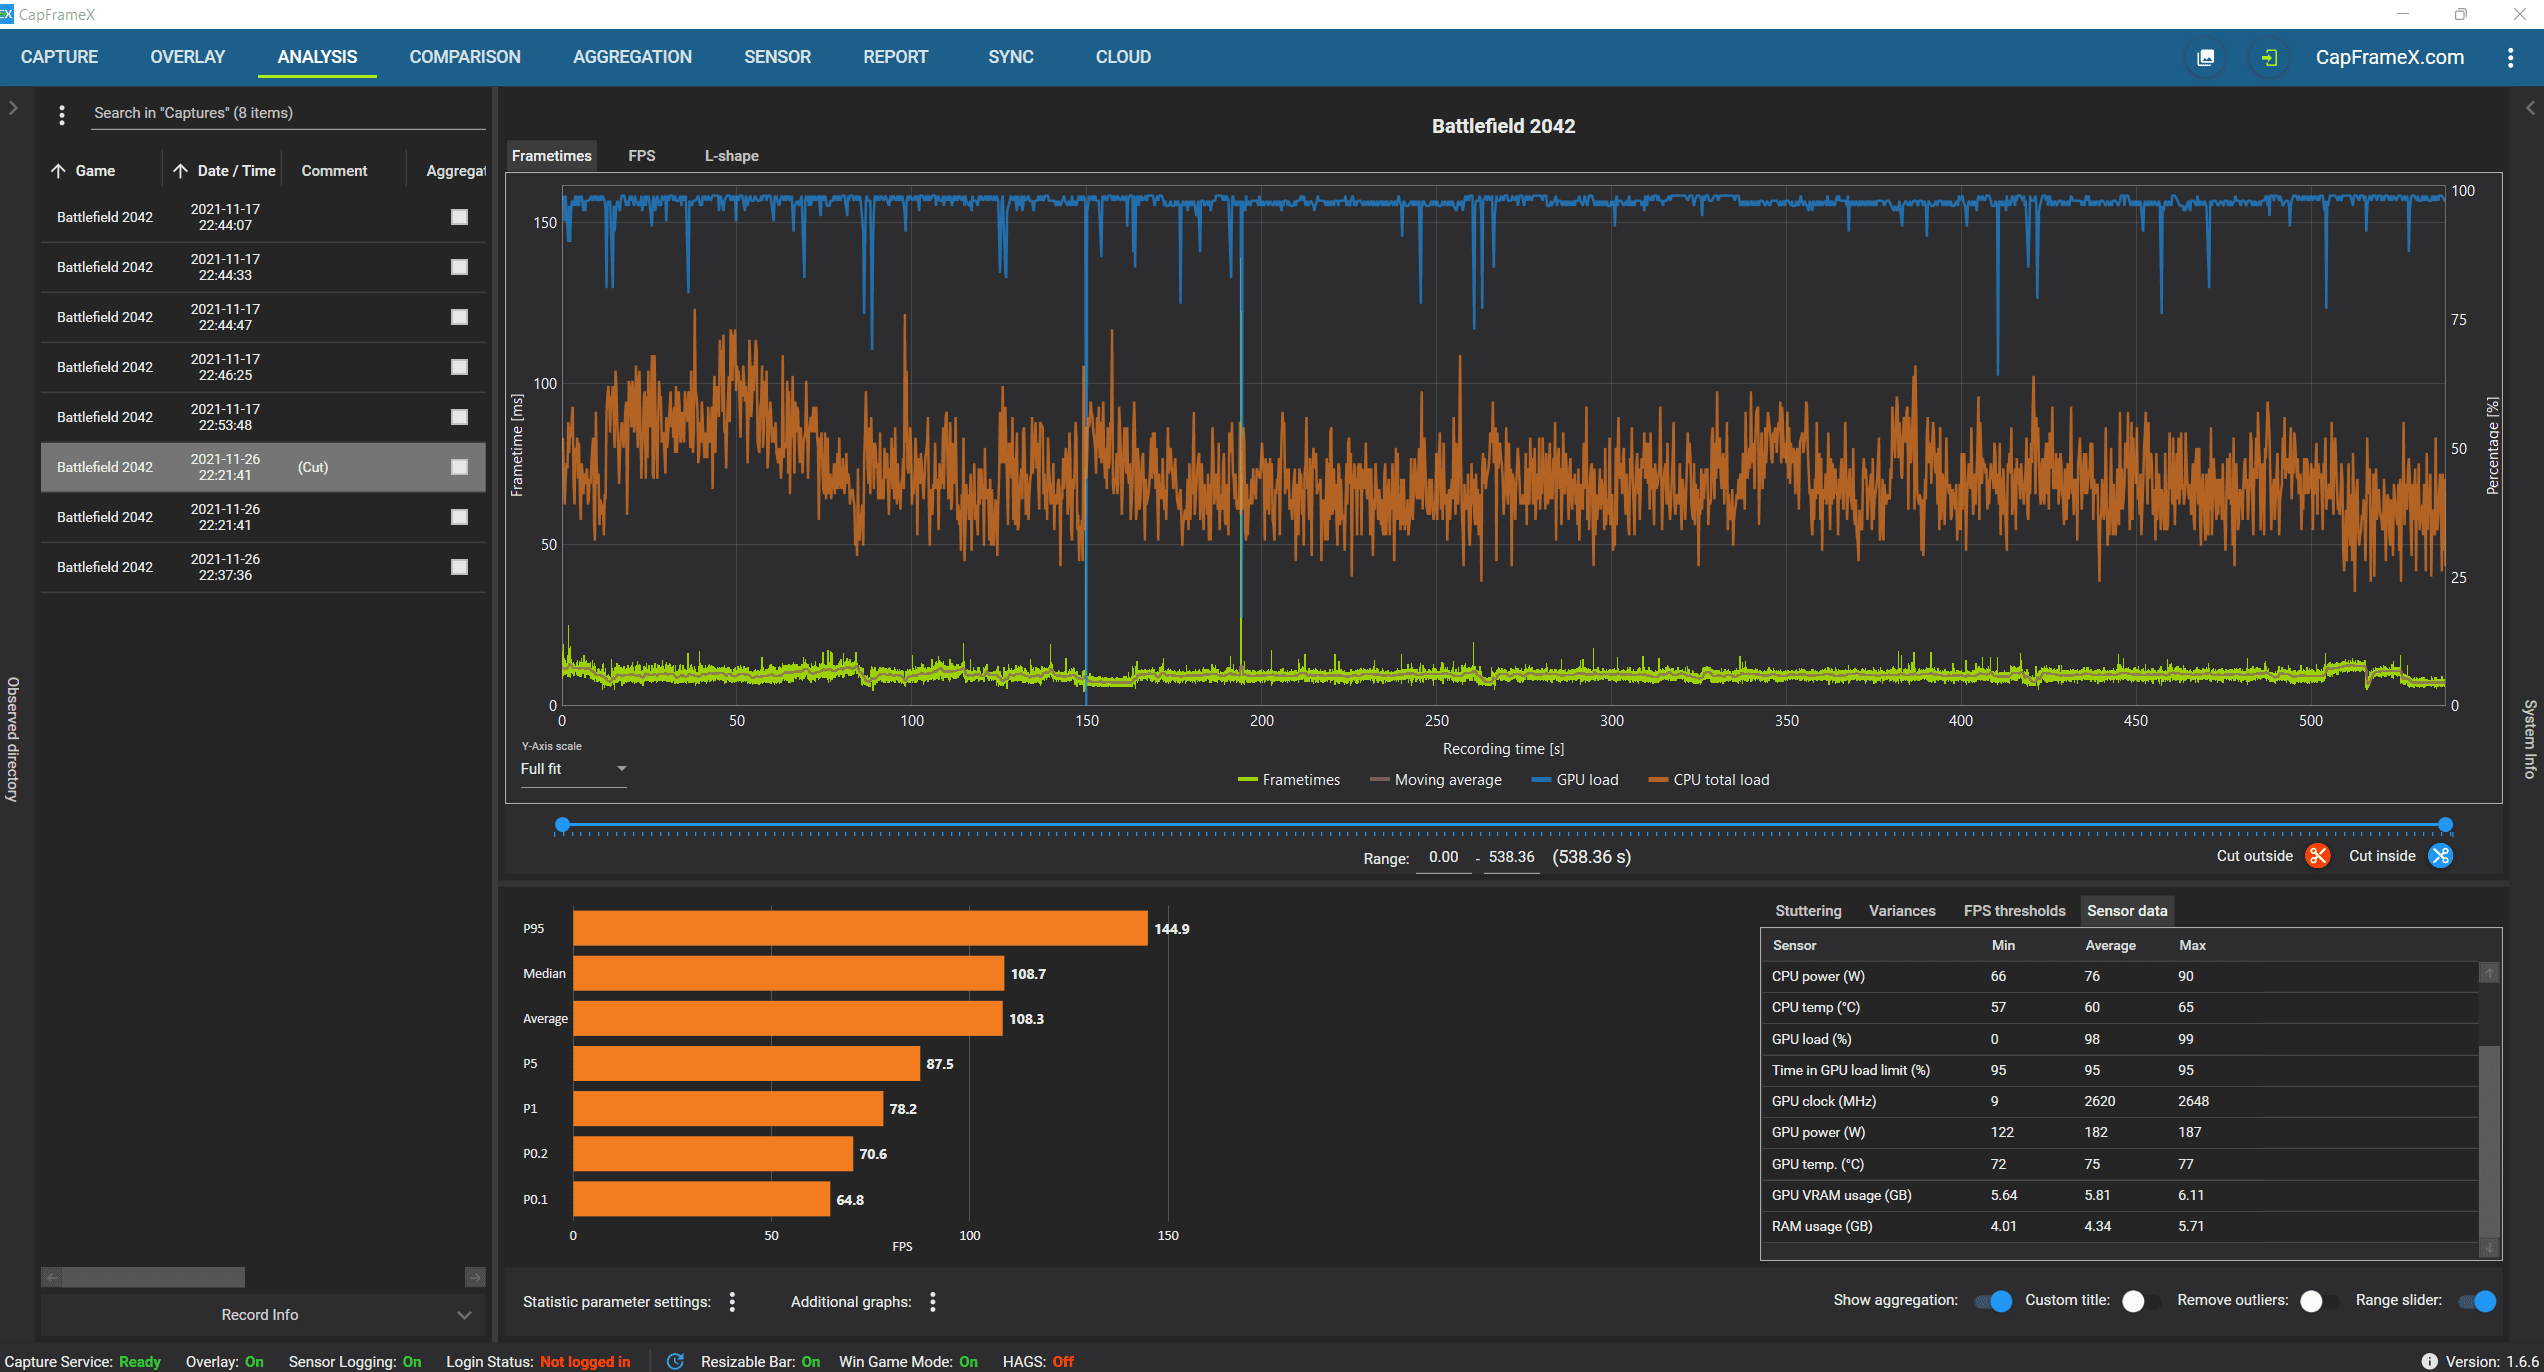Click the GPU VRAM usage (GB) sensor row
The height and width of the screenshot is (1372, 2544).
(x=2120, y=1195)
